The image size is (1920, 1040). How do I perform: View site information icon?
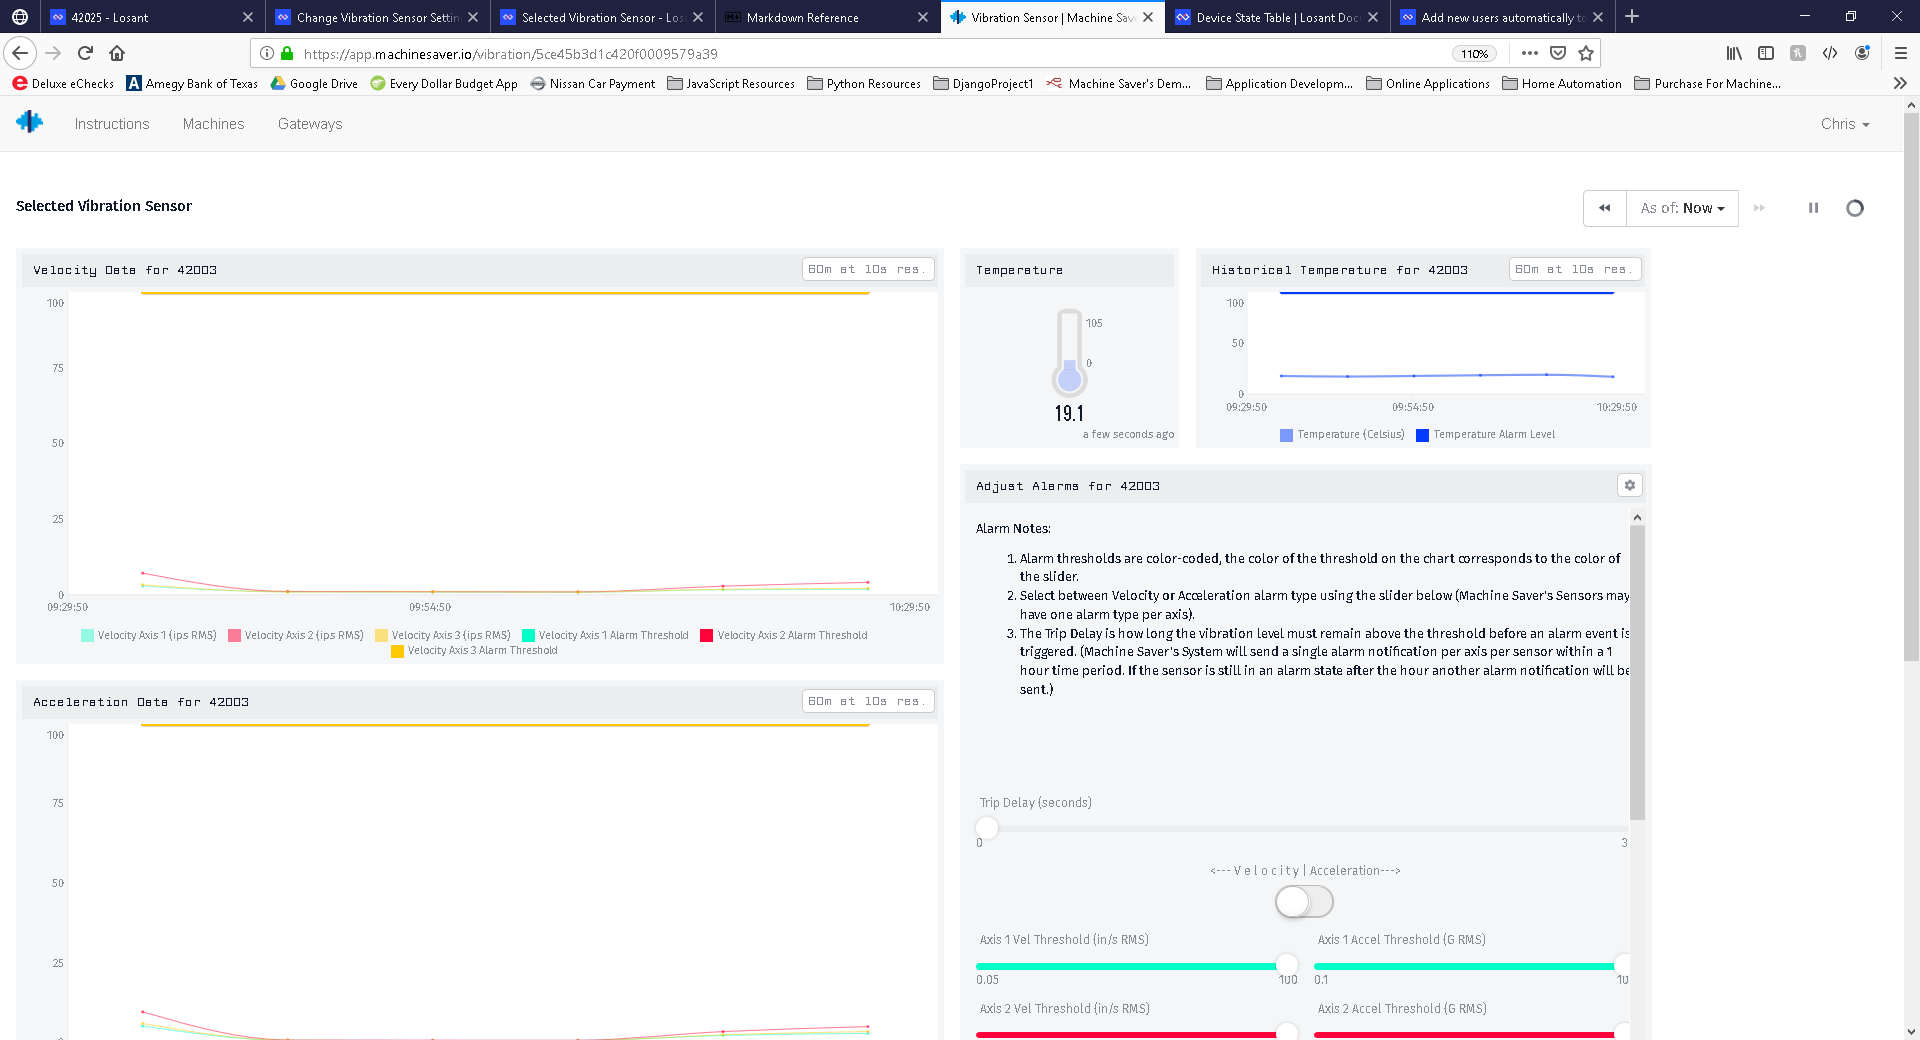click(x=267, y=53)
